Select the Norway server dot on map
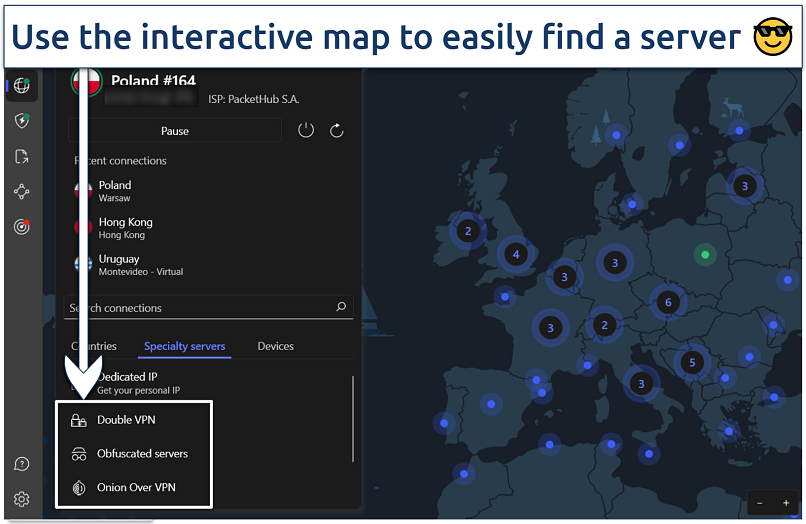806x524 pixels. (616, 135)
